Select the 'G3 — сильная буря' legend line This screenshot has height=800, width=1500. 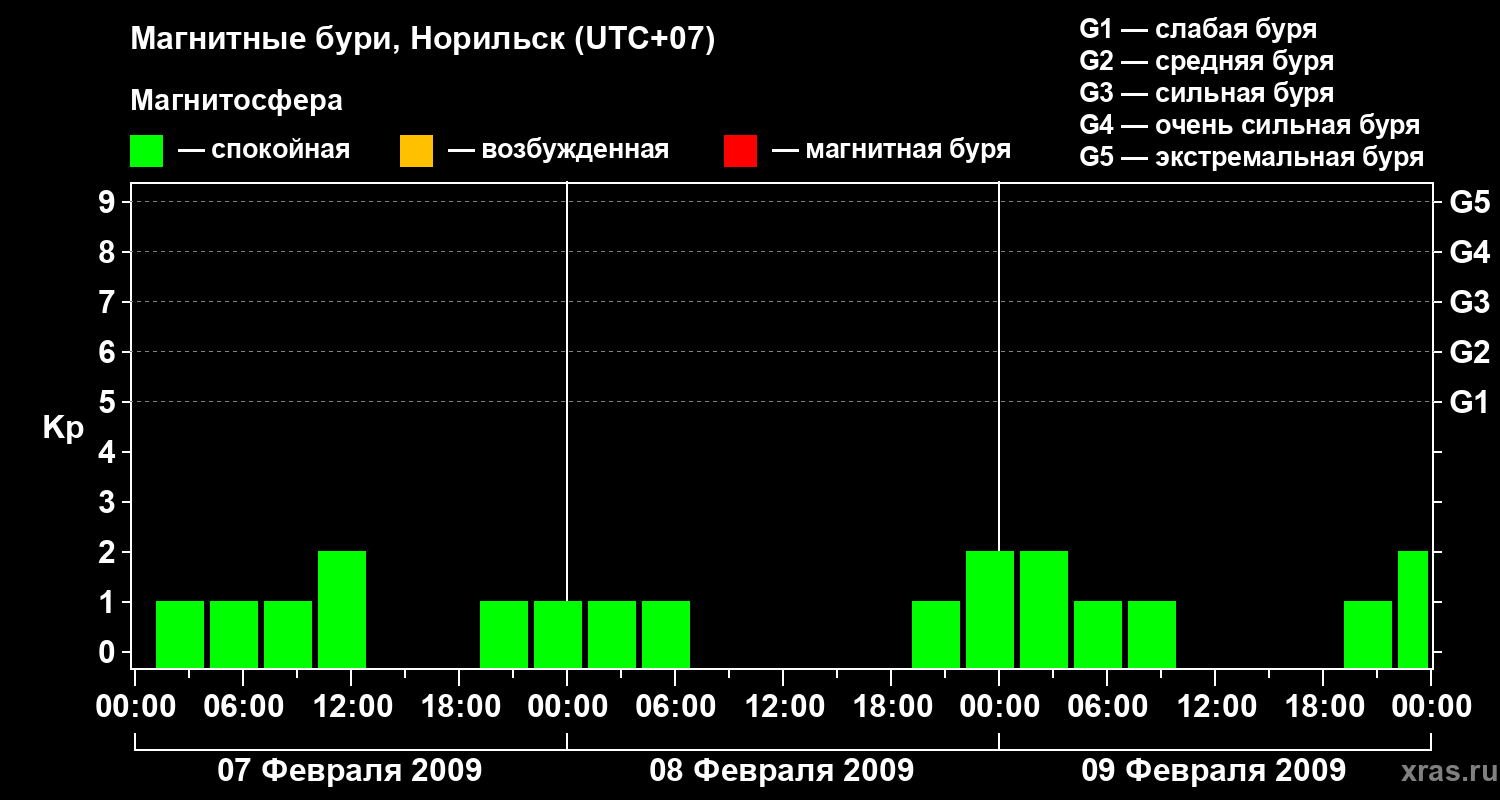[1207, 93]
